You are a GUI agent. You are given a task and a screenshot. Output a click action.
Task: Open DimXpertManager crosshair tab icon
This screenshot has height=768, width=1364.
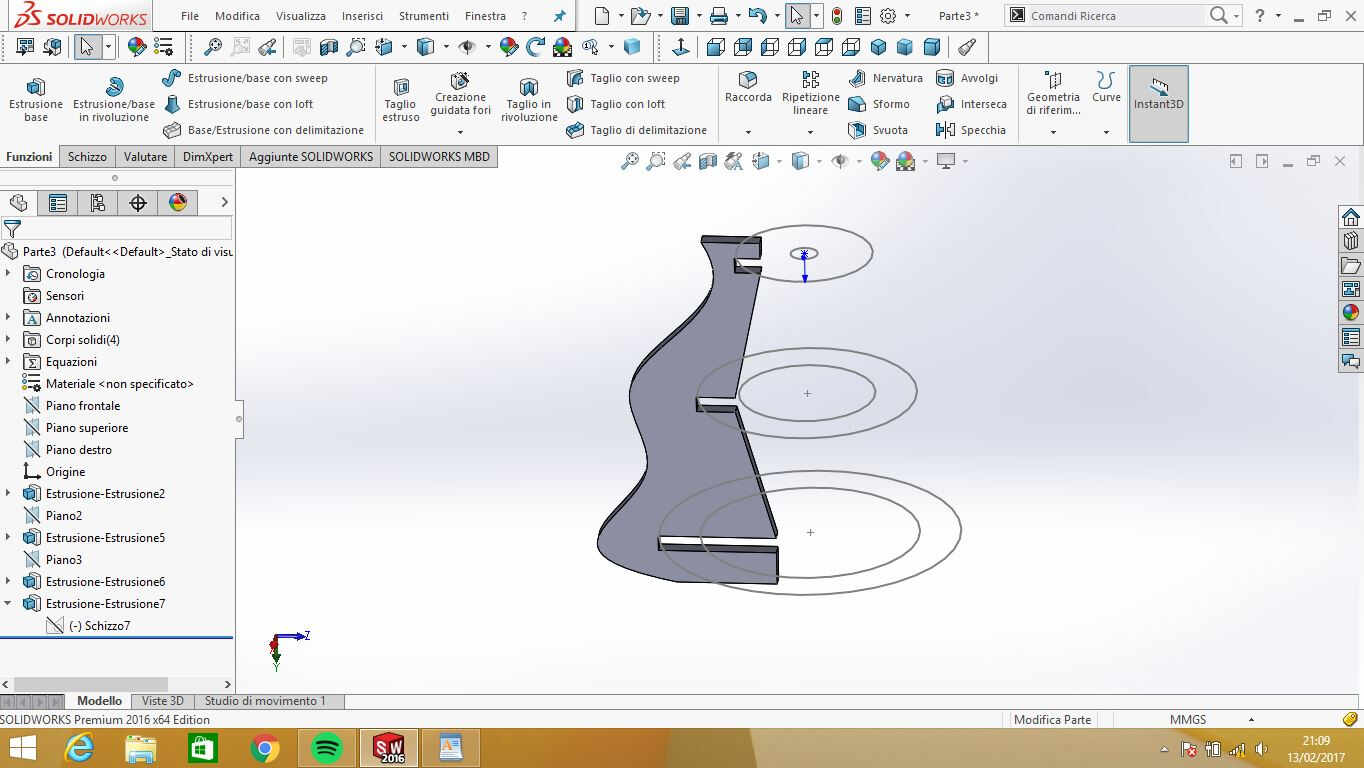click(x=138, y=203)
